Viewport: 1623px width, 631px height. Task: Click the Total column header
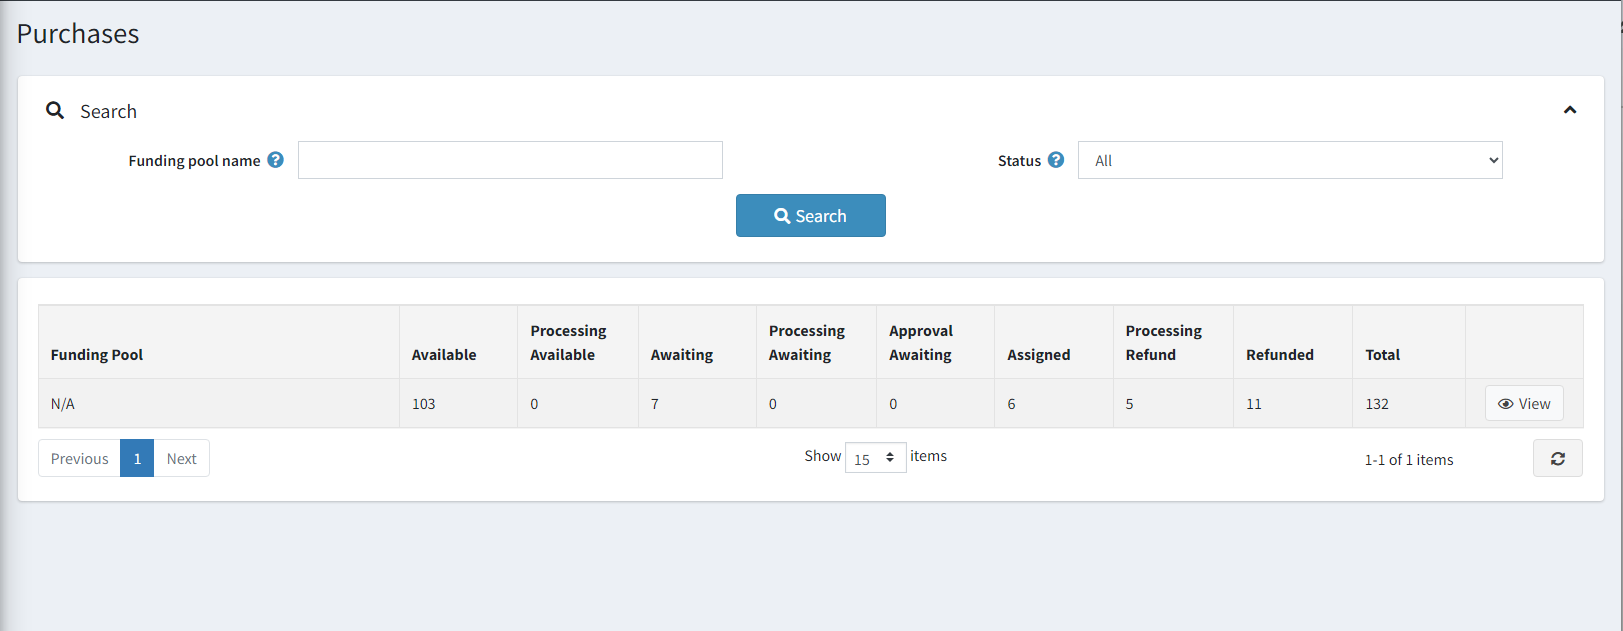pyautogui.click(x=1382, y=355)
